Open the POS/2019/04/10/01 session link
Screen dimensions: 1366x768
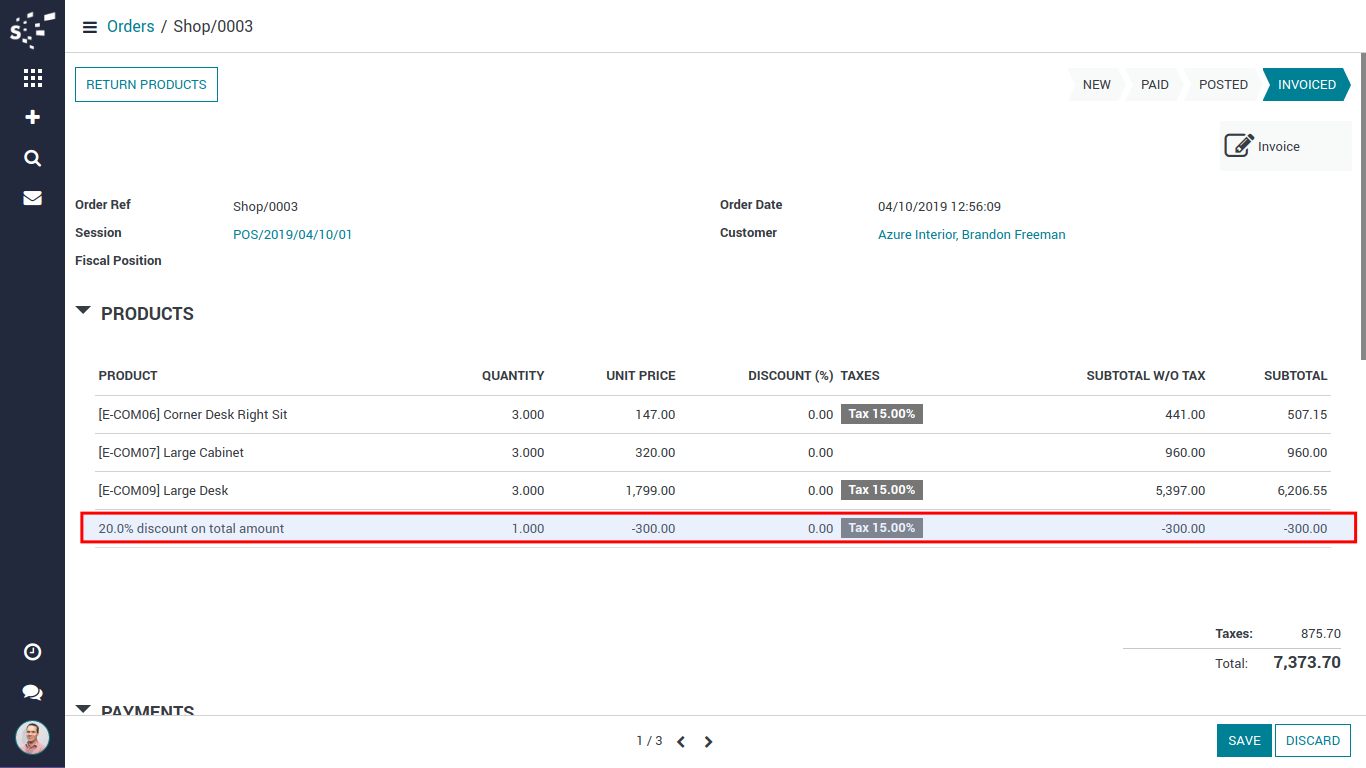(x=292, y=235)
